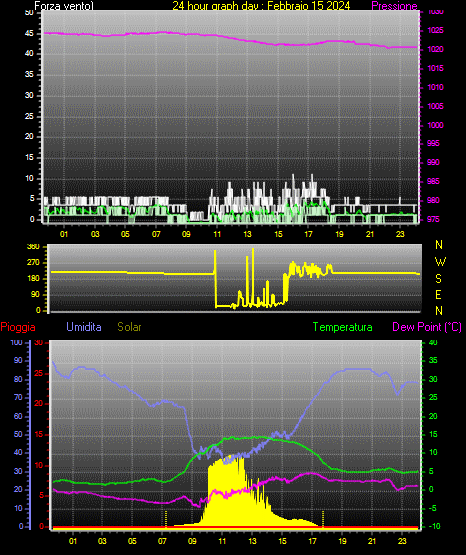Click the Pressione legend label
The image size is (466, 555).
(394, 6)
